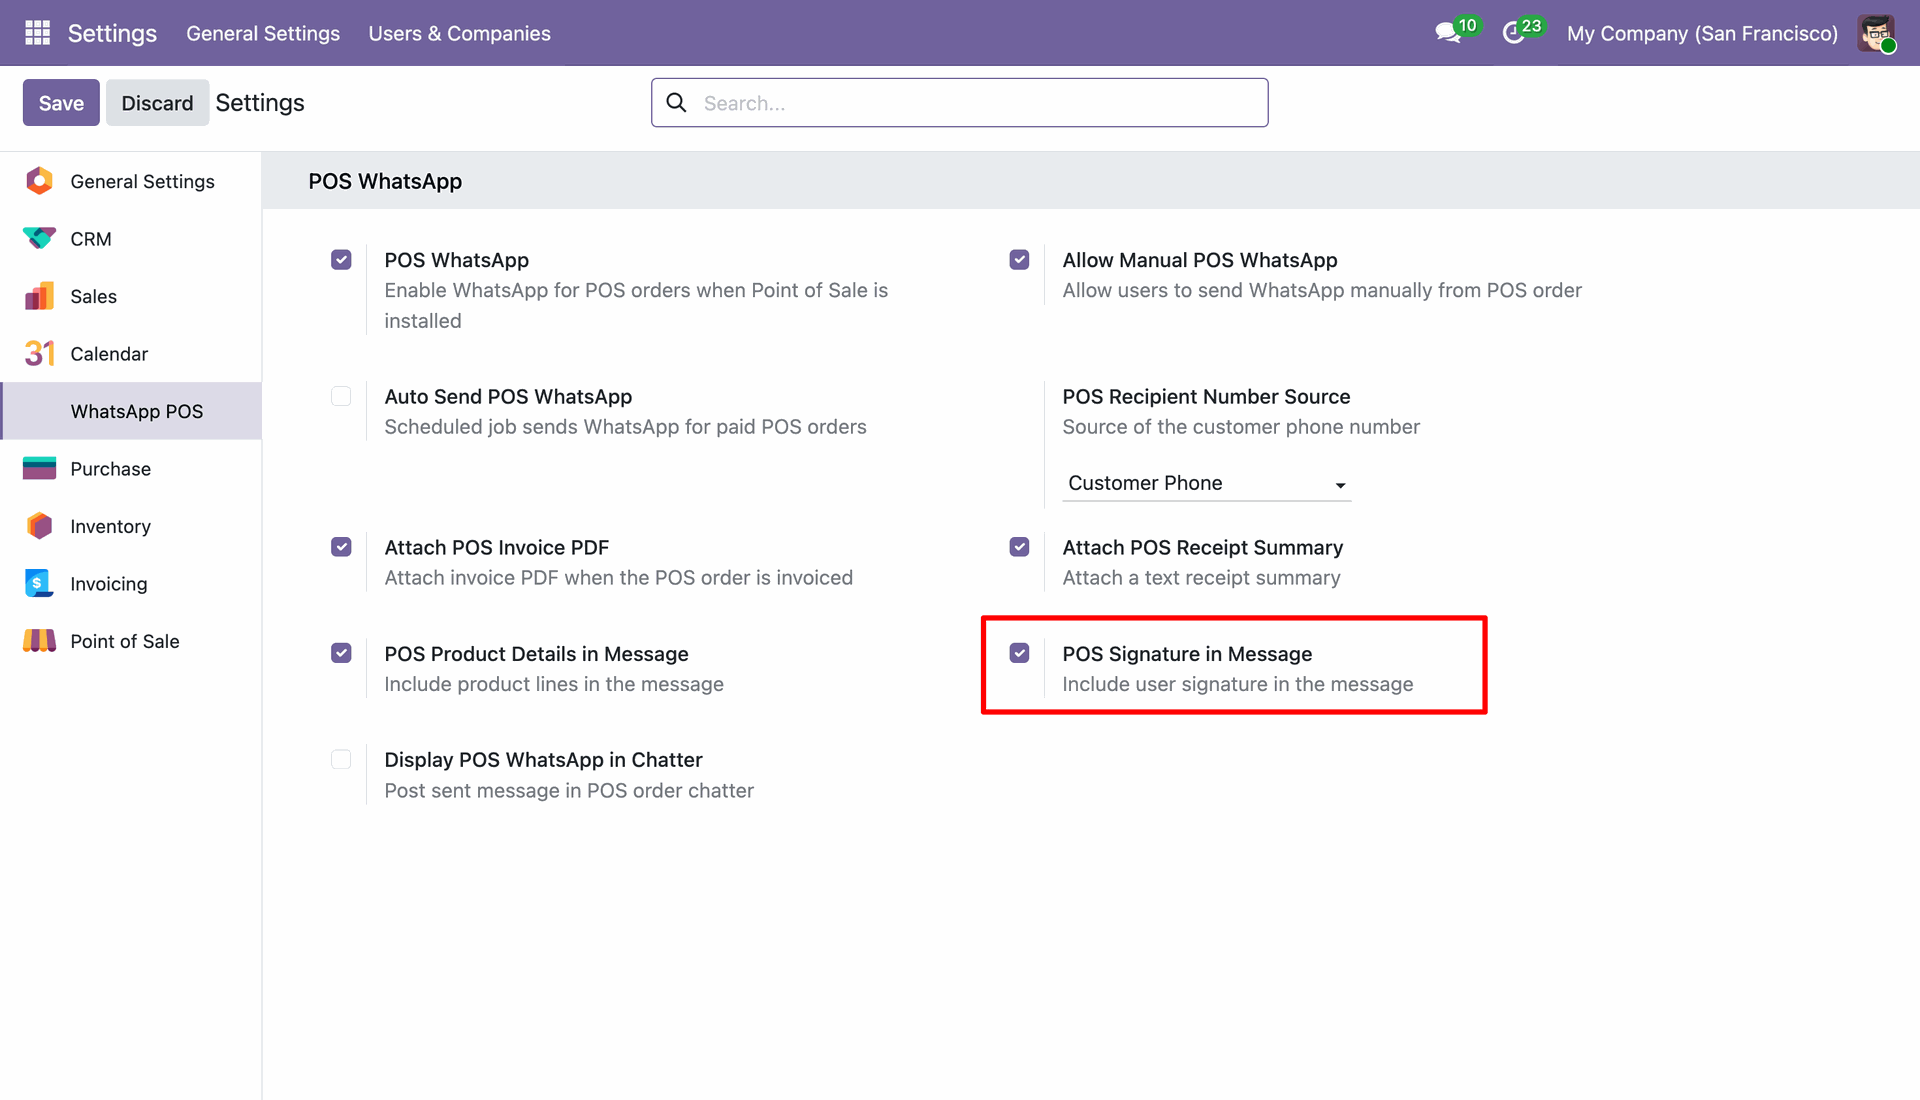Viewport: 1920px width, 1100px height.
Task: Uncheck Attach POS Receipt Summary
Action: [x=1019, y=547]
